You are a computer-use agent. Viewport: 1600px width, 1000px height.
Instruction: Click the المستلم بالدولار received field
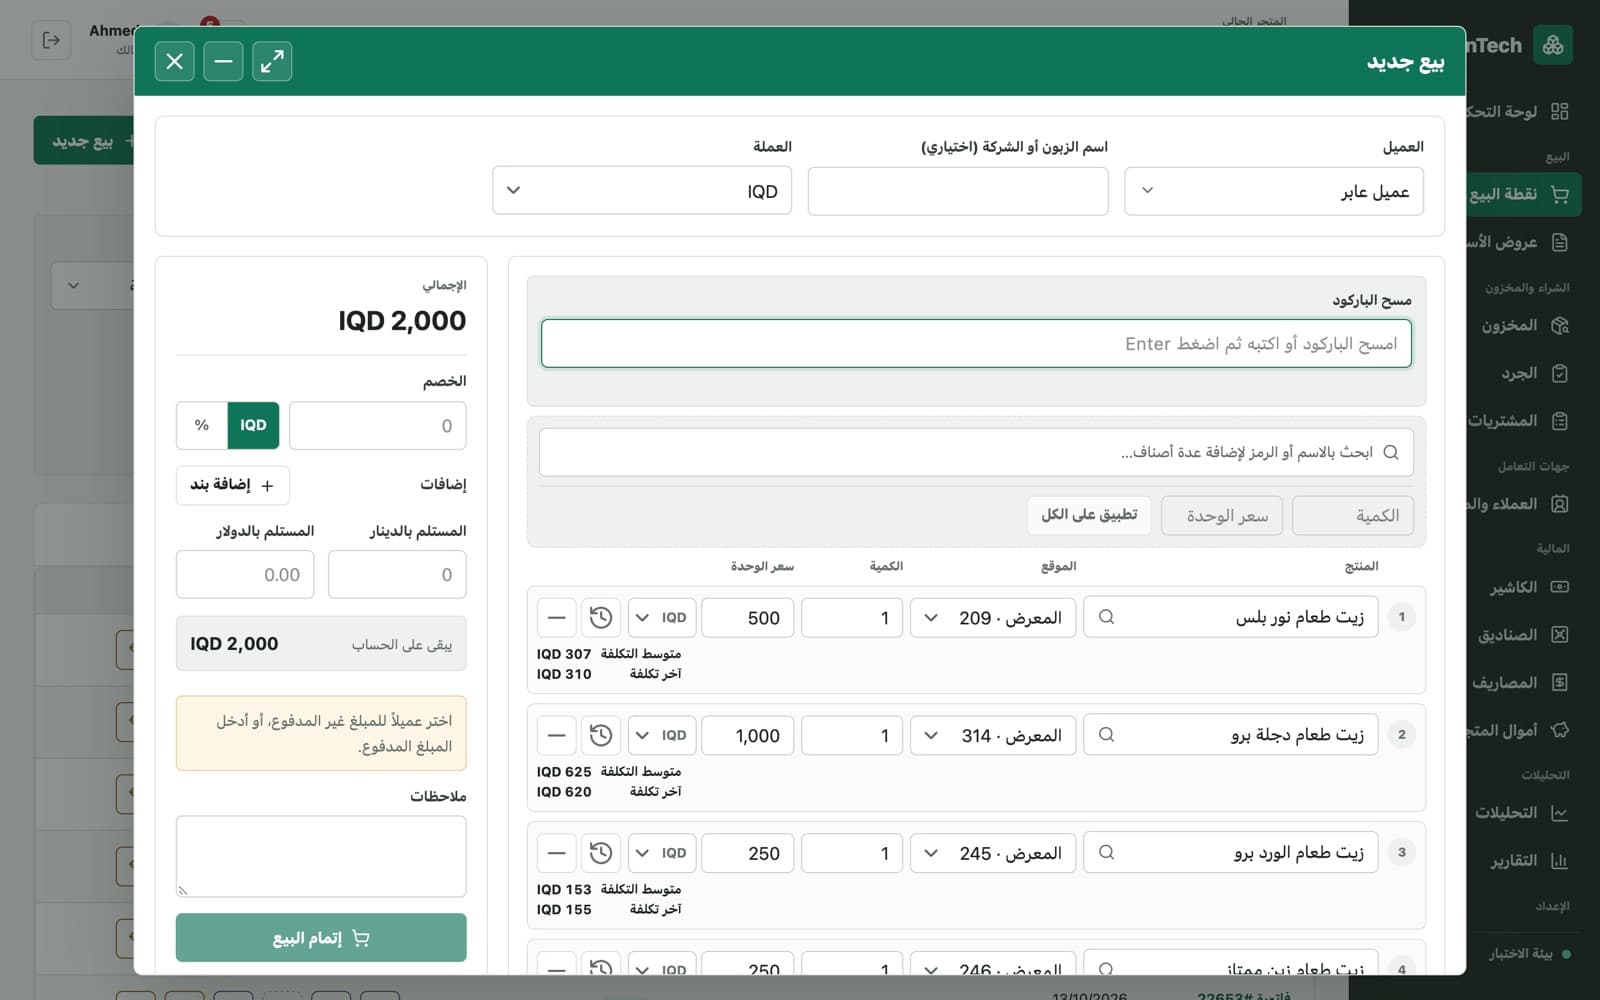245,575
